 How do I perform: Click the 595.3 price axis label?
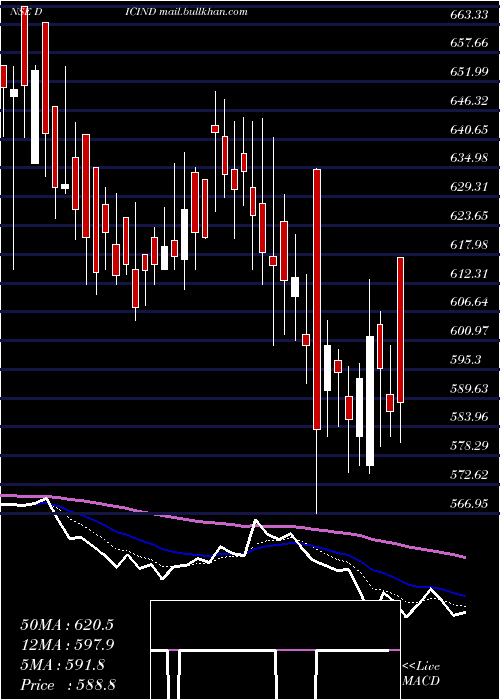(x=466, y=360)
